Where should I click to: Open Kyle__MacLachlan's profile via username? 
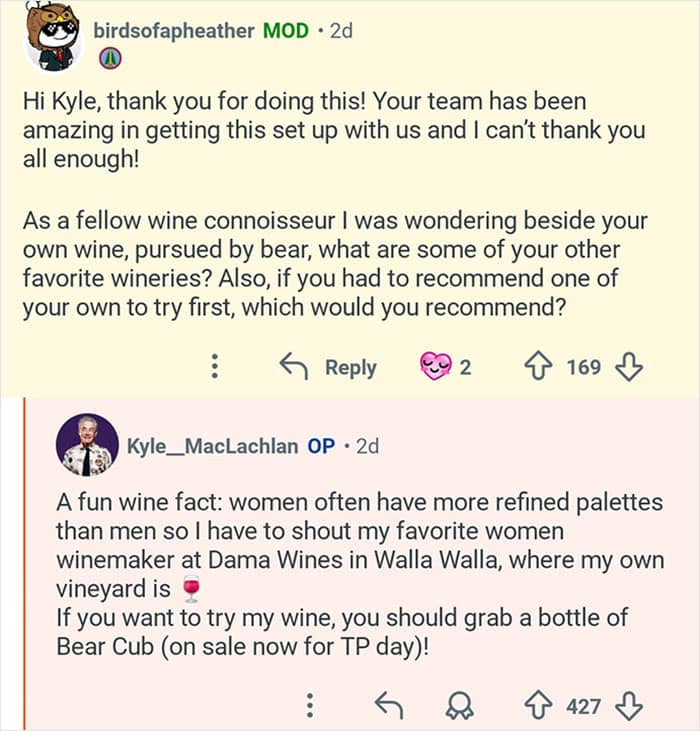click(212, 446)
